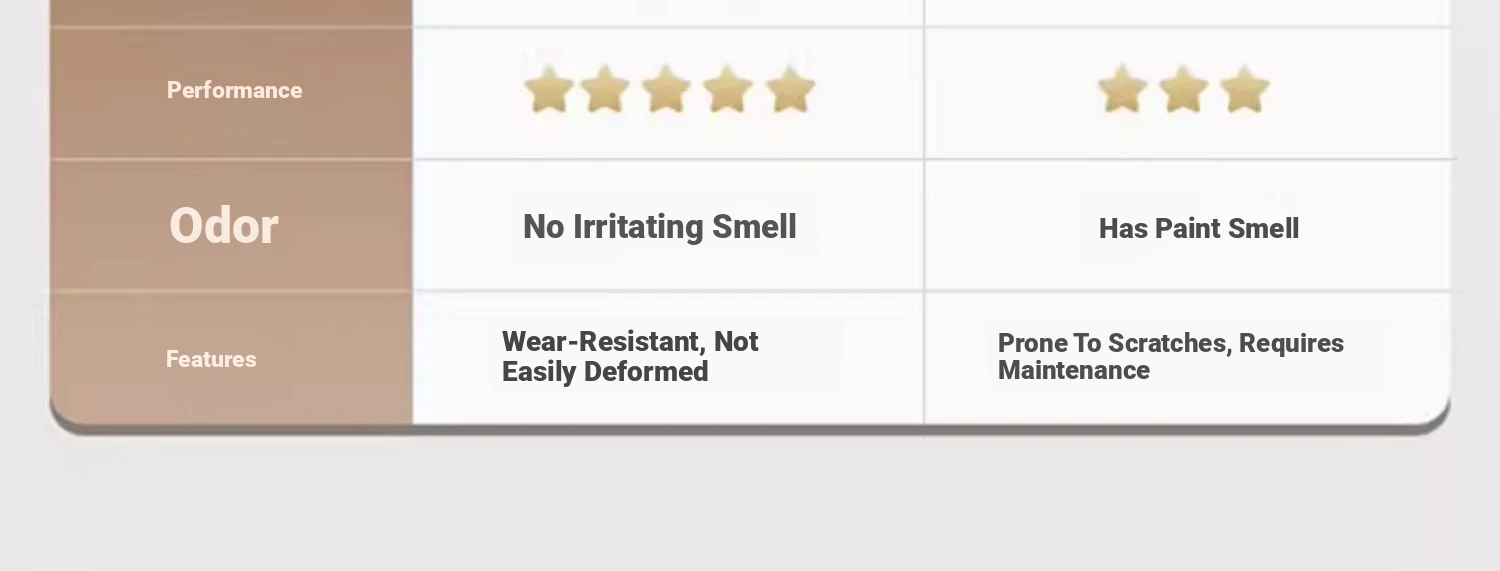Click the Has Paint Smell text
This screenshot has height=571, width=1500.
[x=1199, y=229]
